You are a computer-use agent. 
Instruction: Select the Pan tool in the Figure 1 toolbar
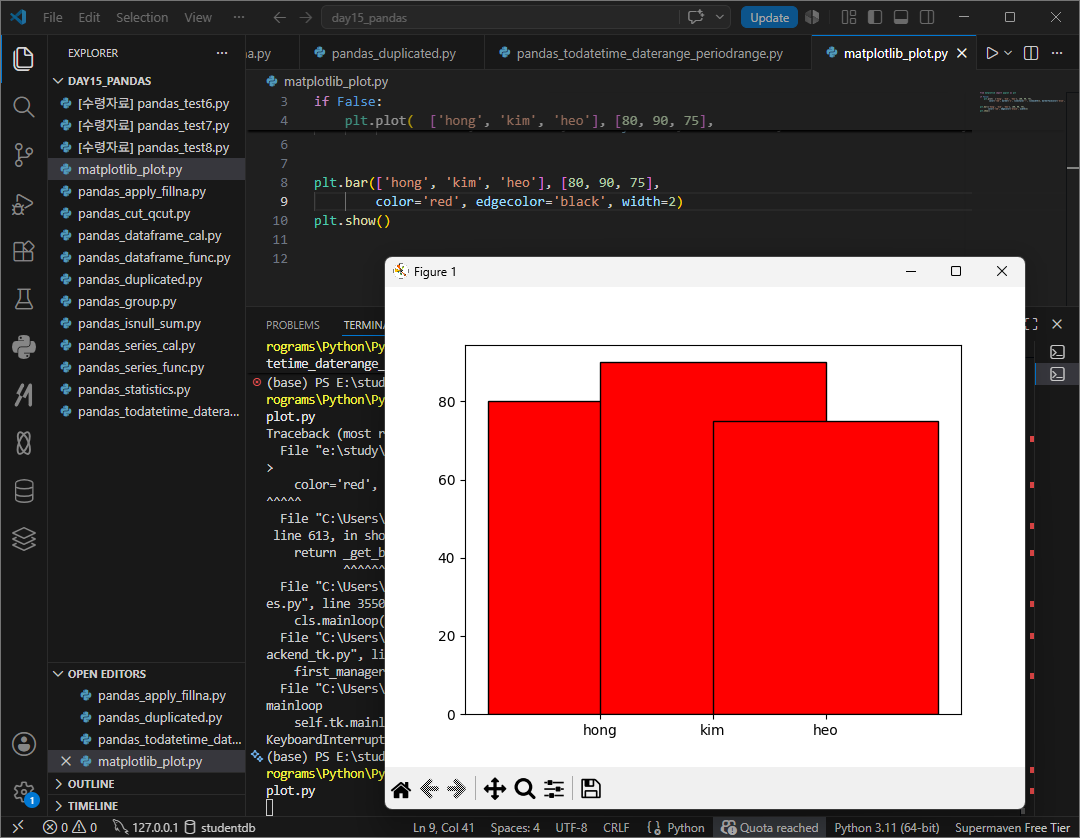tap(495, 789)
